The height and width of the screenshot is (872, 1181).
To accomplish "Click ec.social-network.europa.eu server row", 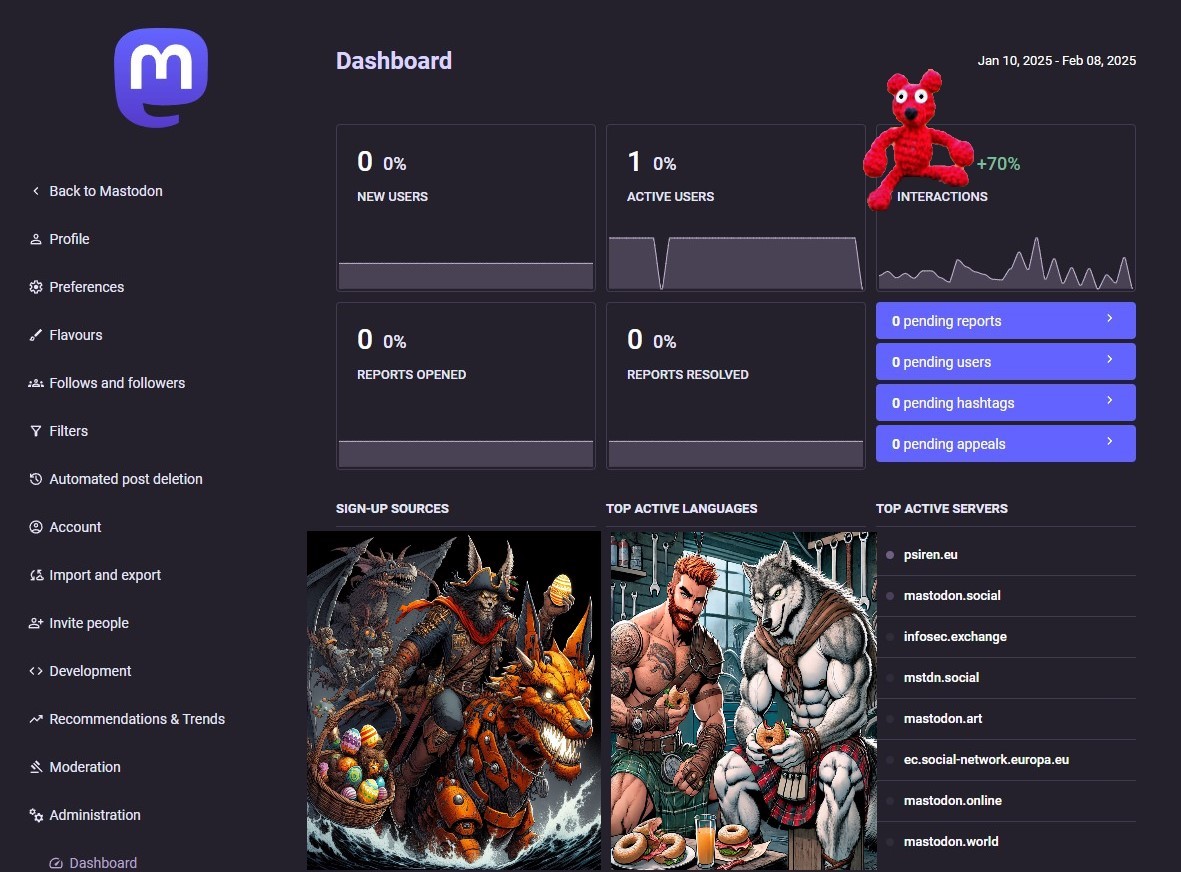I will (x=1006, y=760).
